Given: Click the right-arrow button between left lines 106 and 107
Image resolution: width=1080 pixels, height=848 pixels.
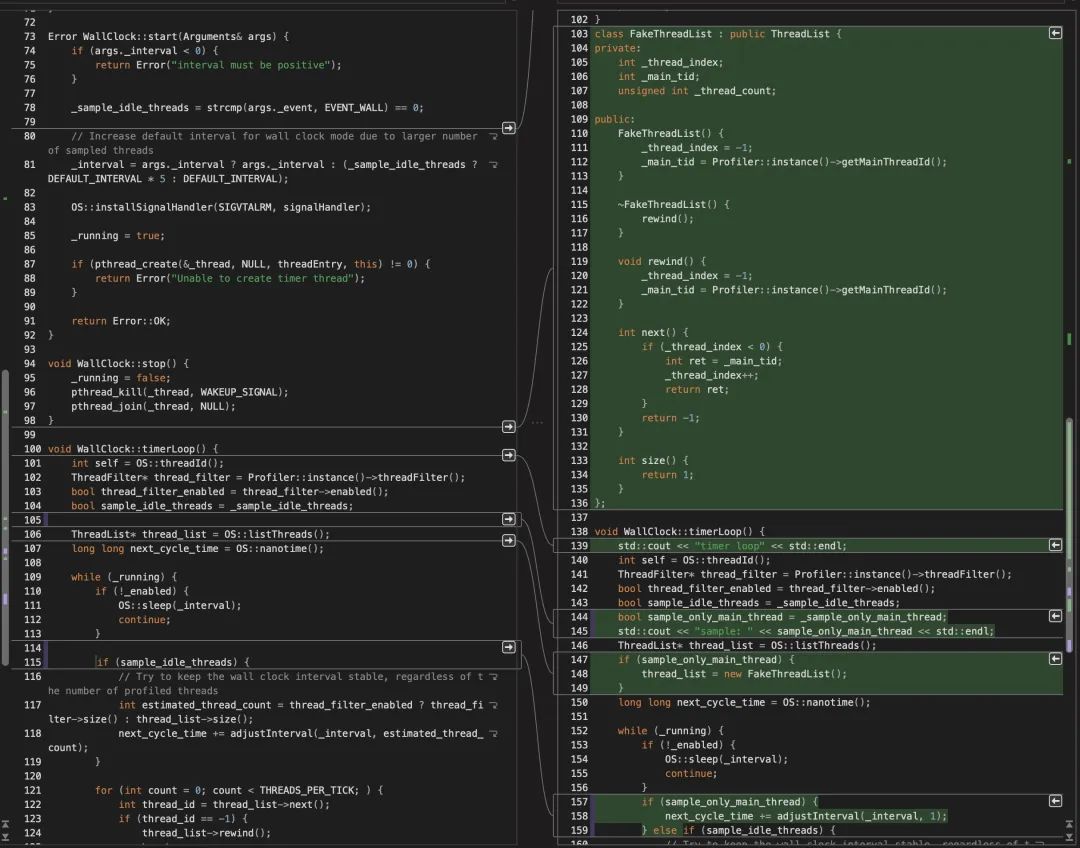Looking at the screenshot, I should pyautogui.click(x=508, y=541).
